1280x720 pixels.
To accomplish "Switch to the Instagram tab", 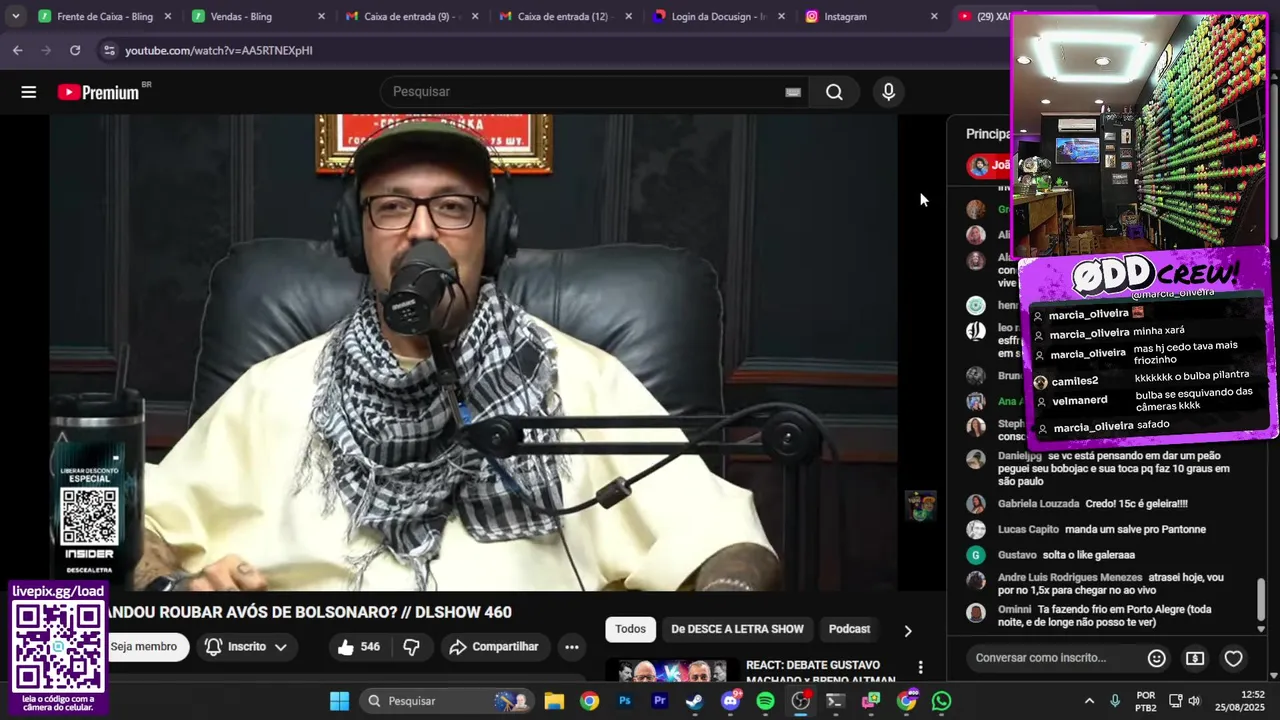I will 872,16.
